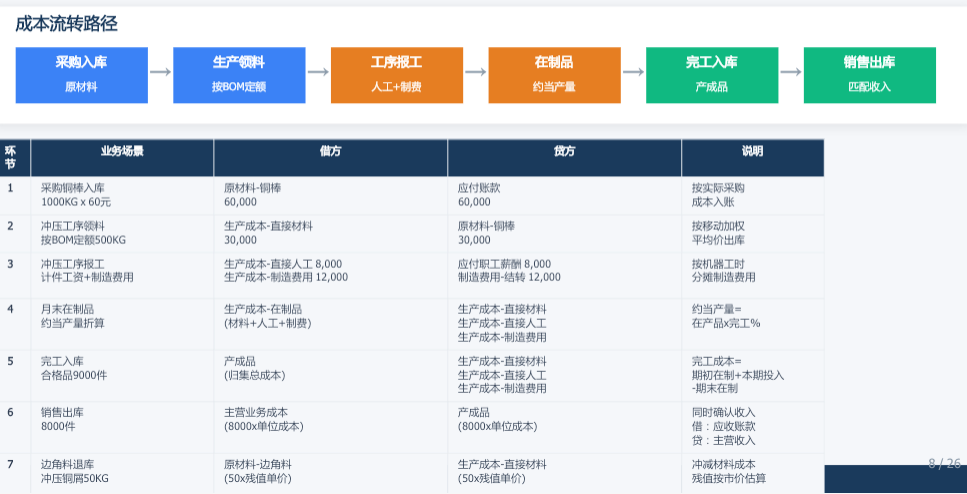Image resolution: width=967 pixels, height=494 pixels.
Task: Click row number 7 in 环节 column
Action: point(10,464)
